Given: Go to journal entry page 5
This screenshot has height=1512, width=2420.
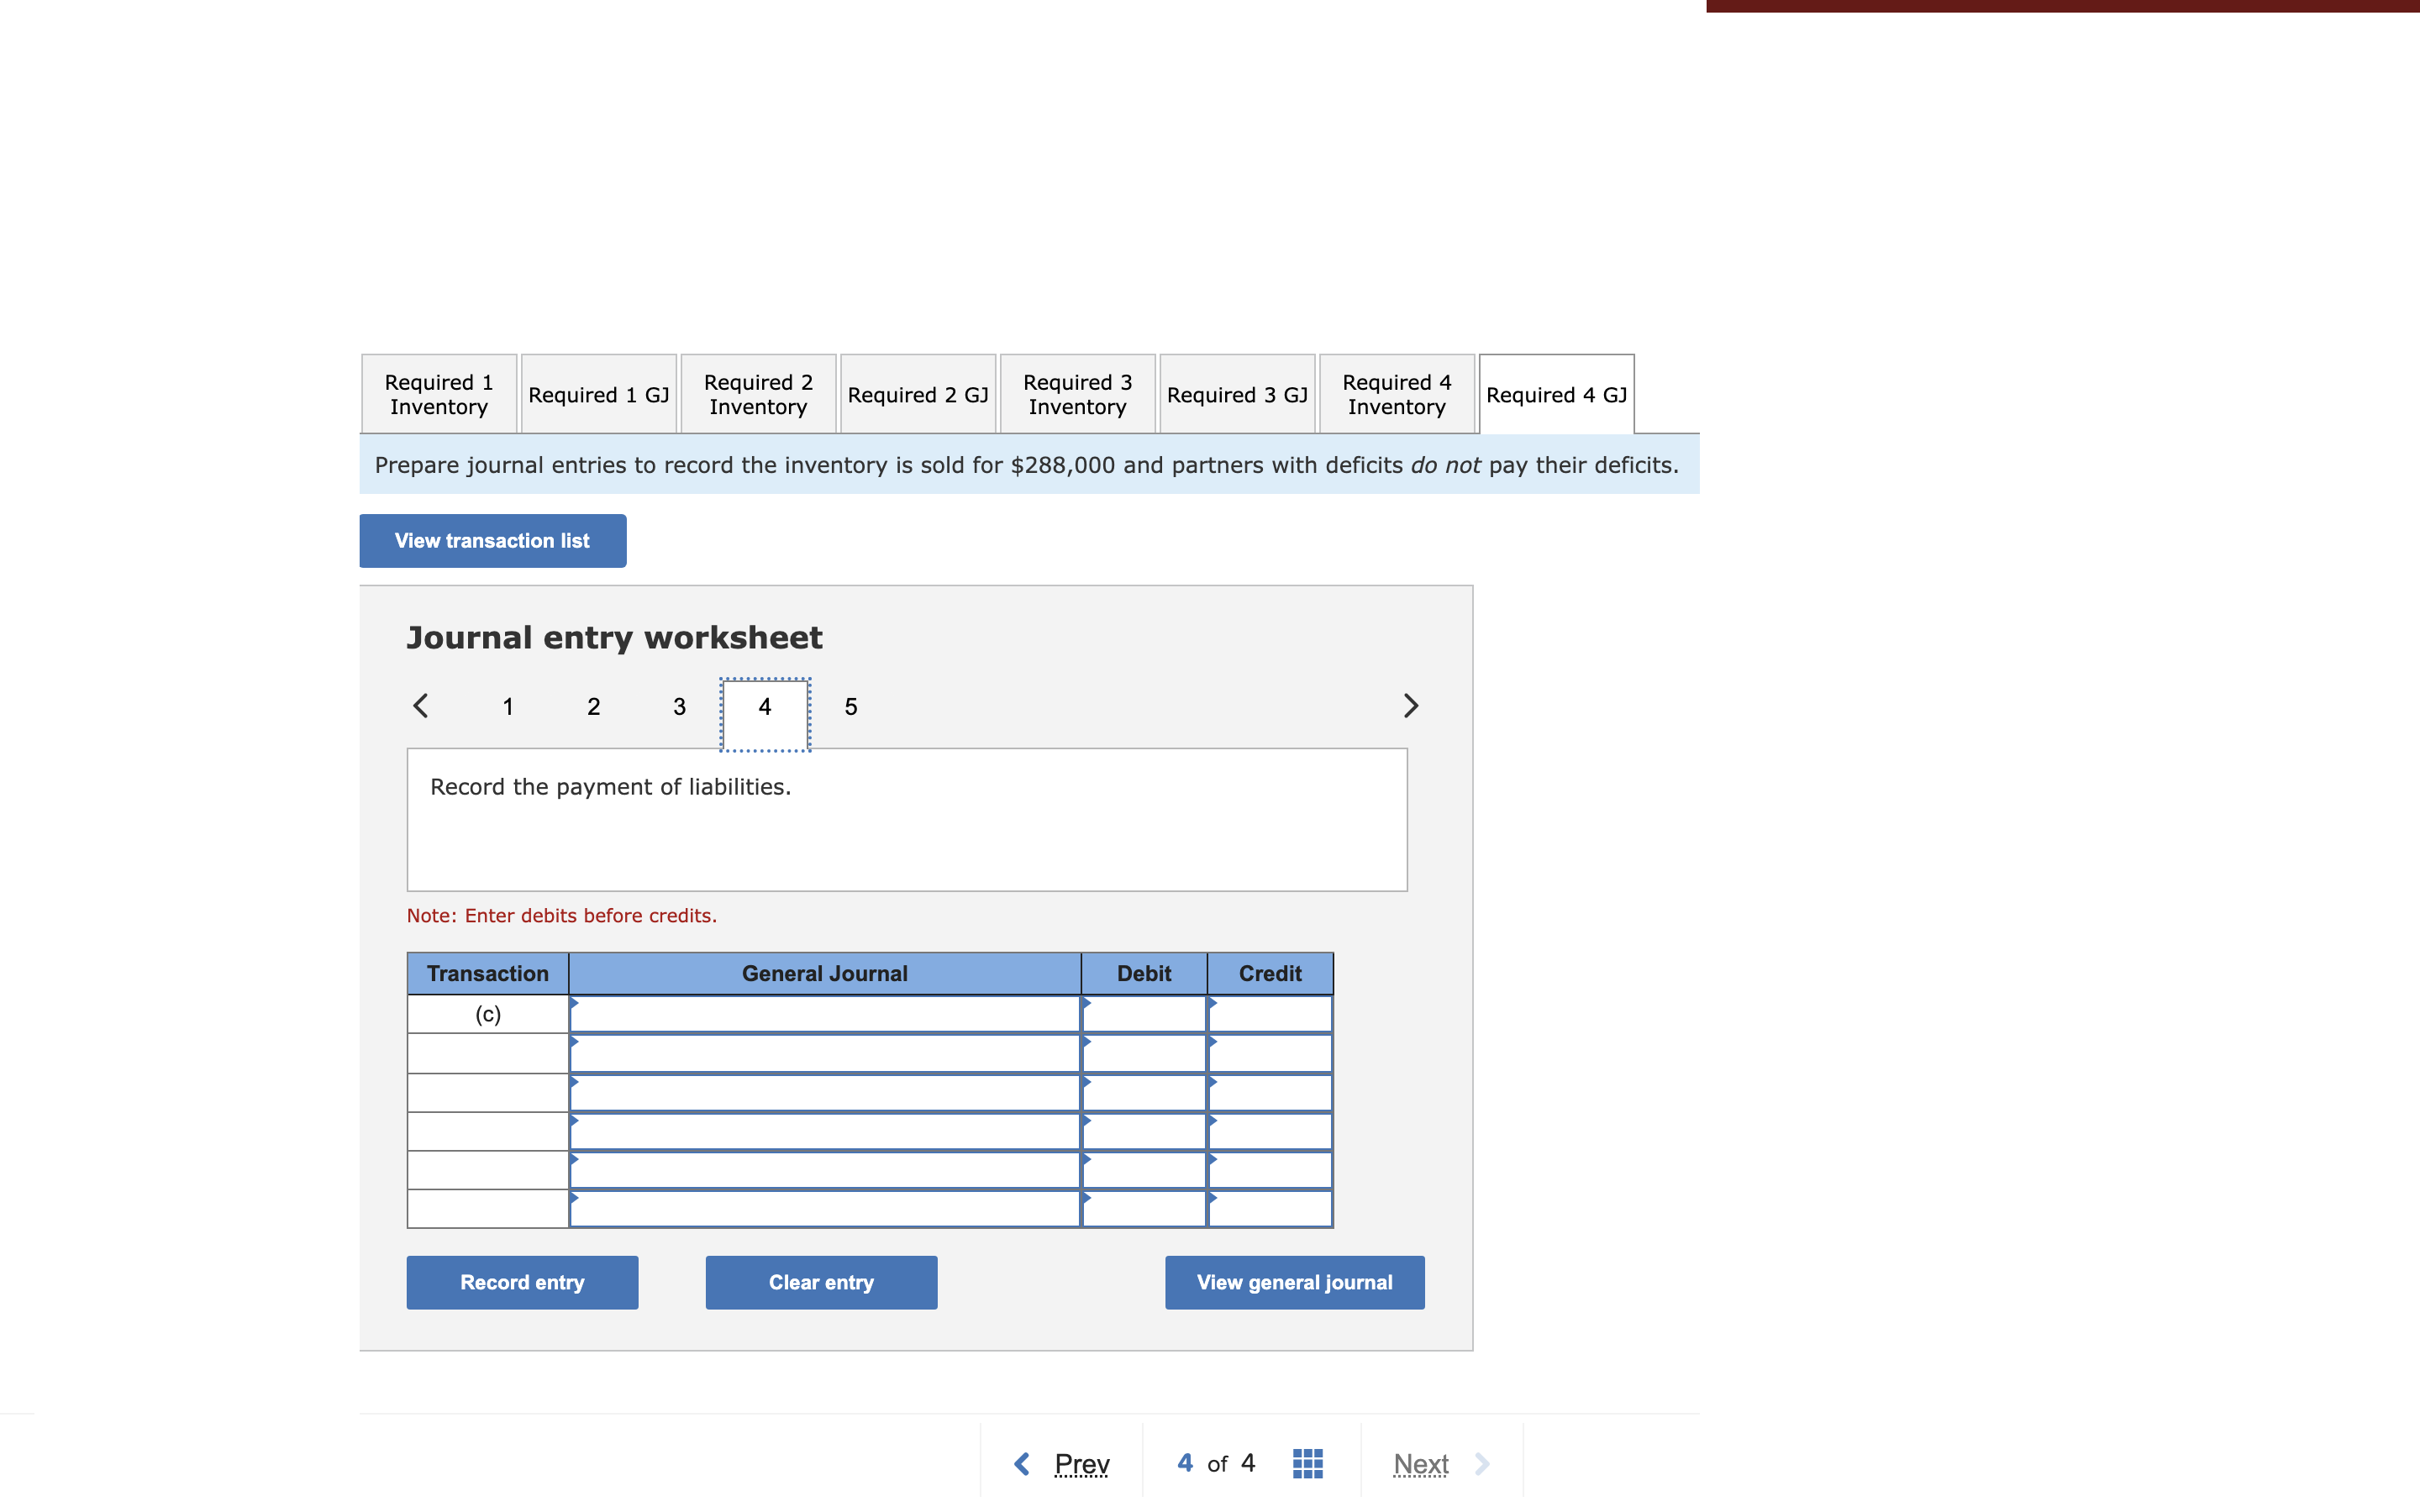Looking at the screenshot, I should tap(851, 707).
